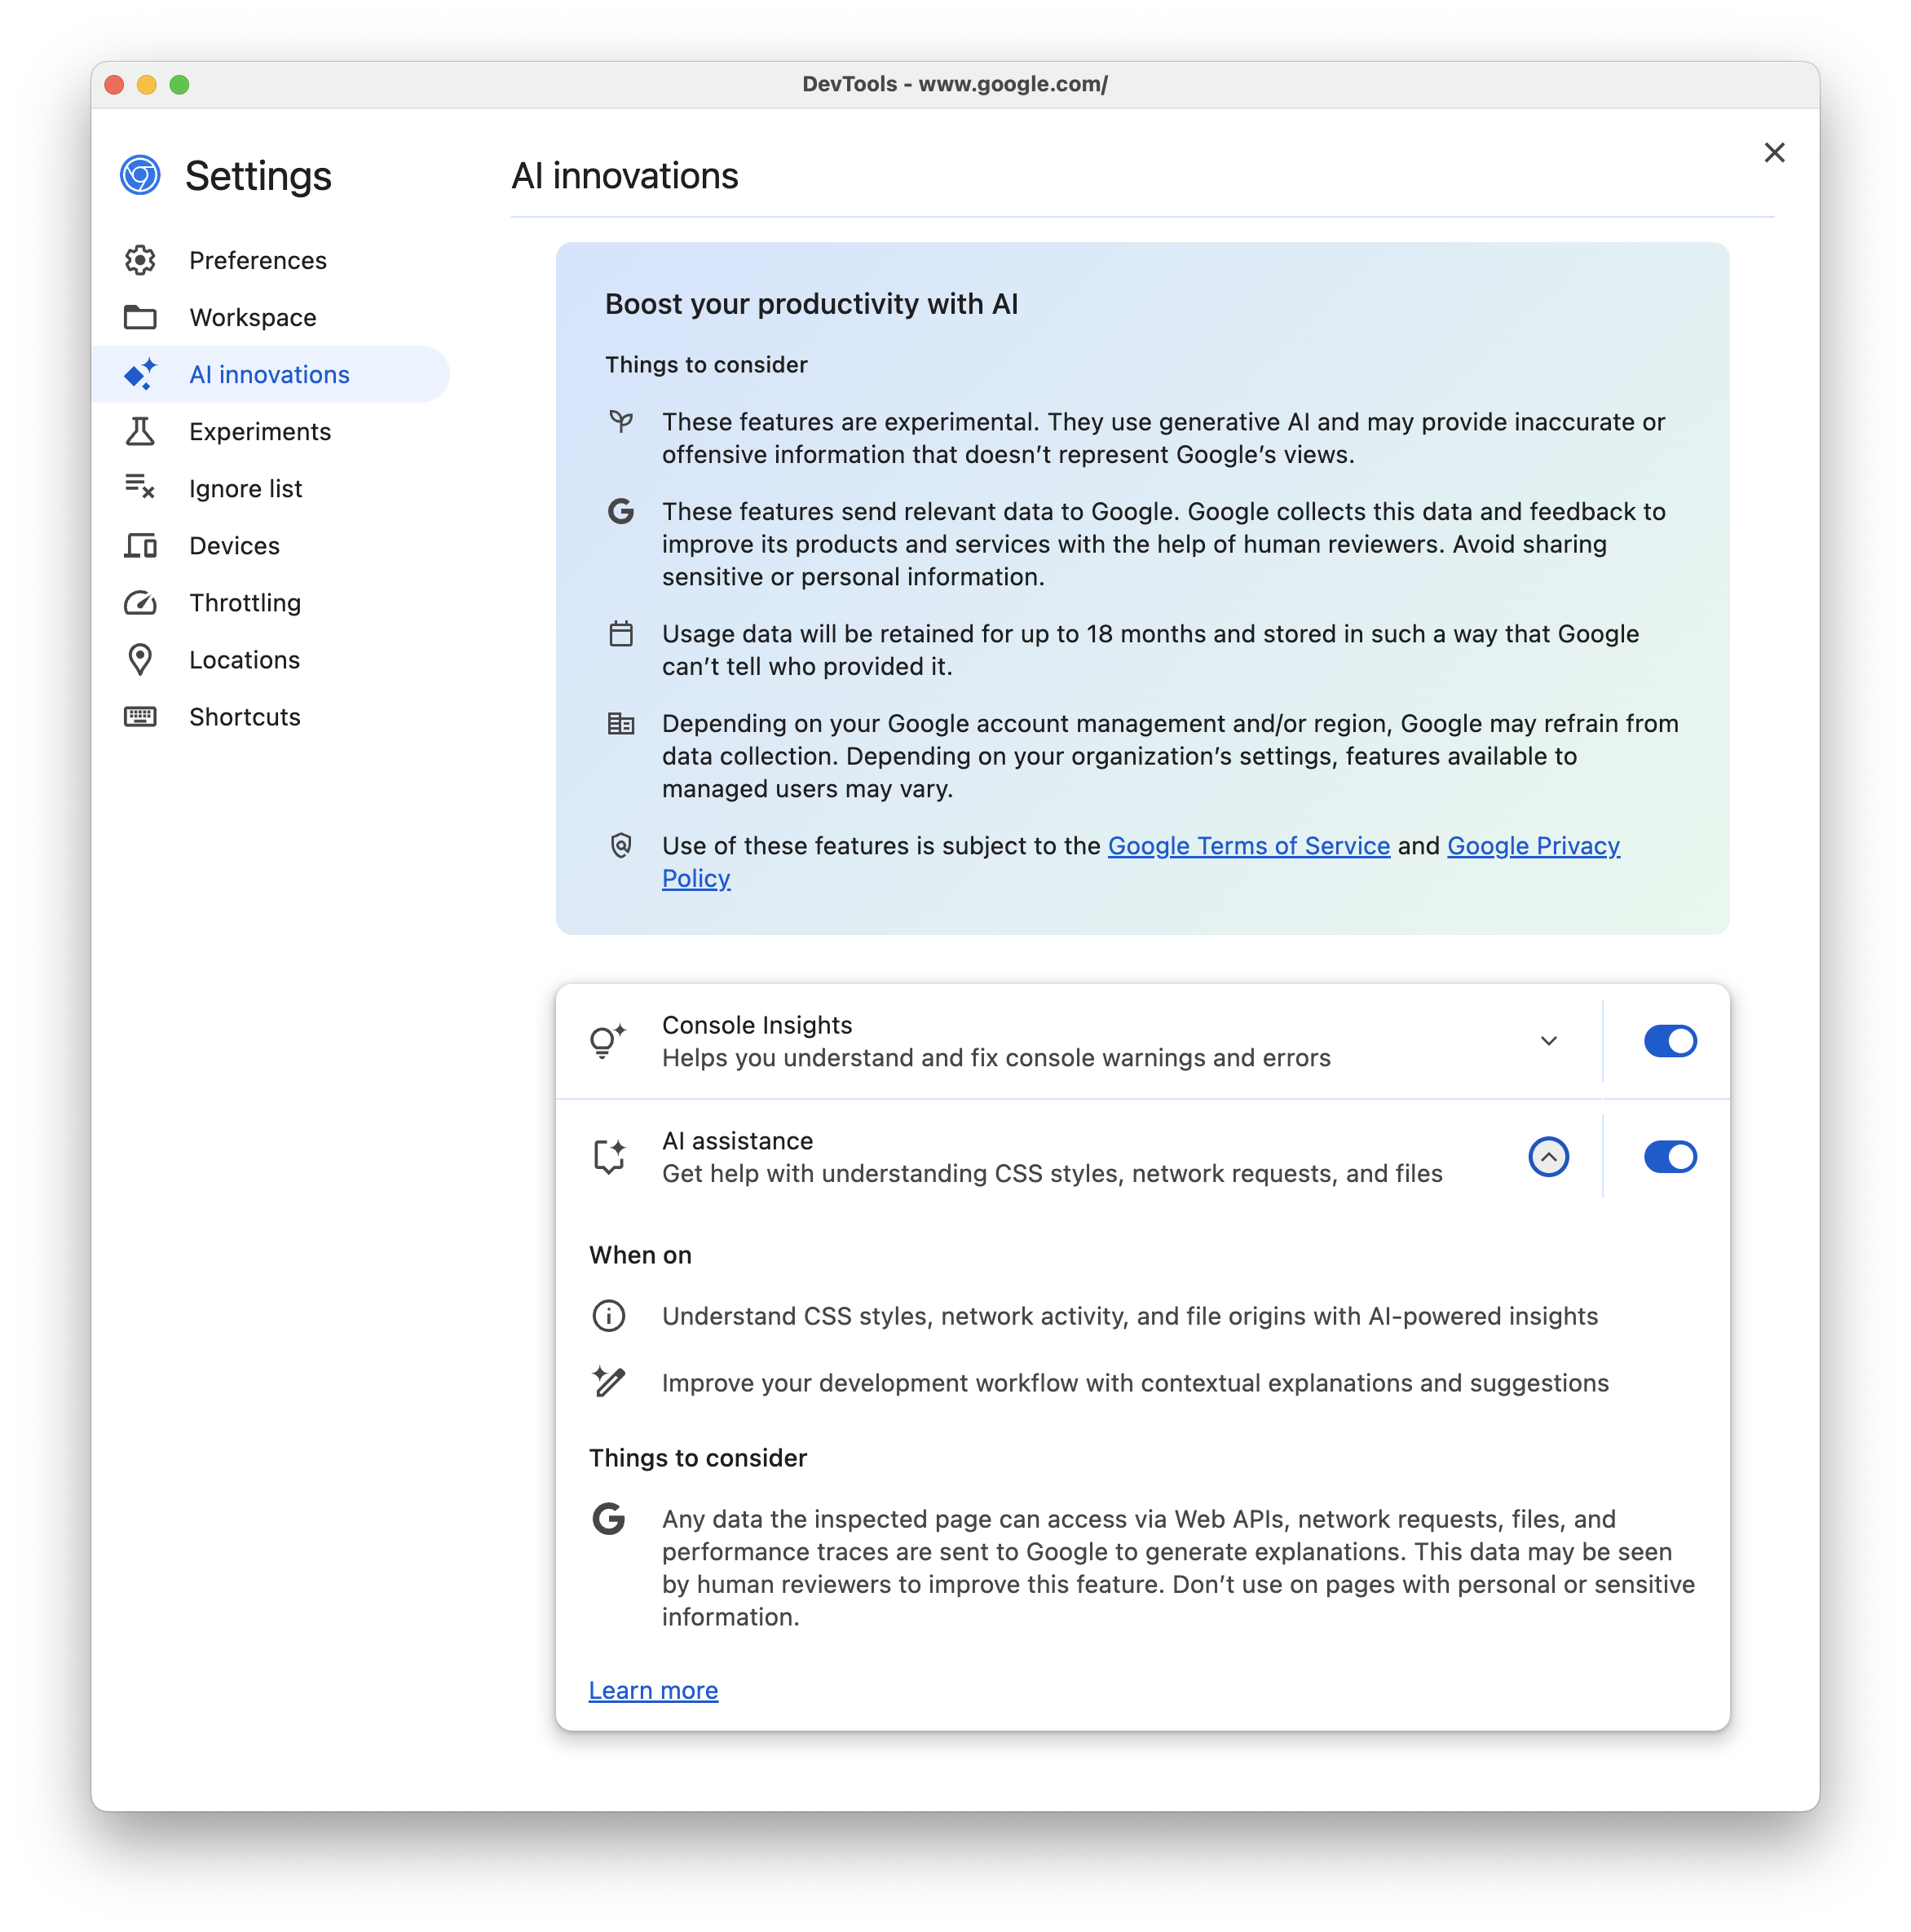The image size is (1911, 1932).
Task: Select Preferences from the sidebar
Action: (258, 259)
